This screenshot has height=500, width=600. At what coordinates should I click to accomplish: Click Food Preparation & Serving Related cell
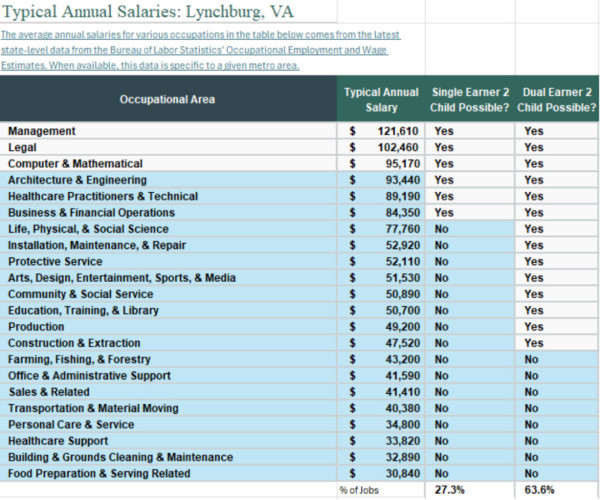click(168, 473)
